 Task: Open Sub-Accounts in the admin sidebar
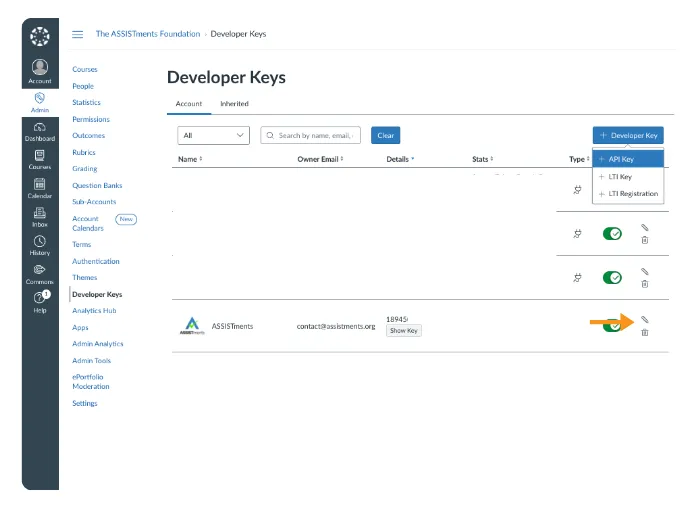[x=94, y=202]
